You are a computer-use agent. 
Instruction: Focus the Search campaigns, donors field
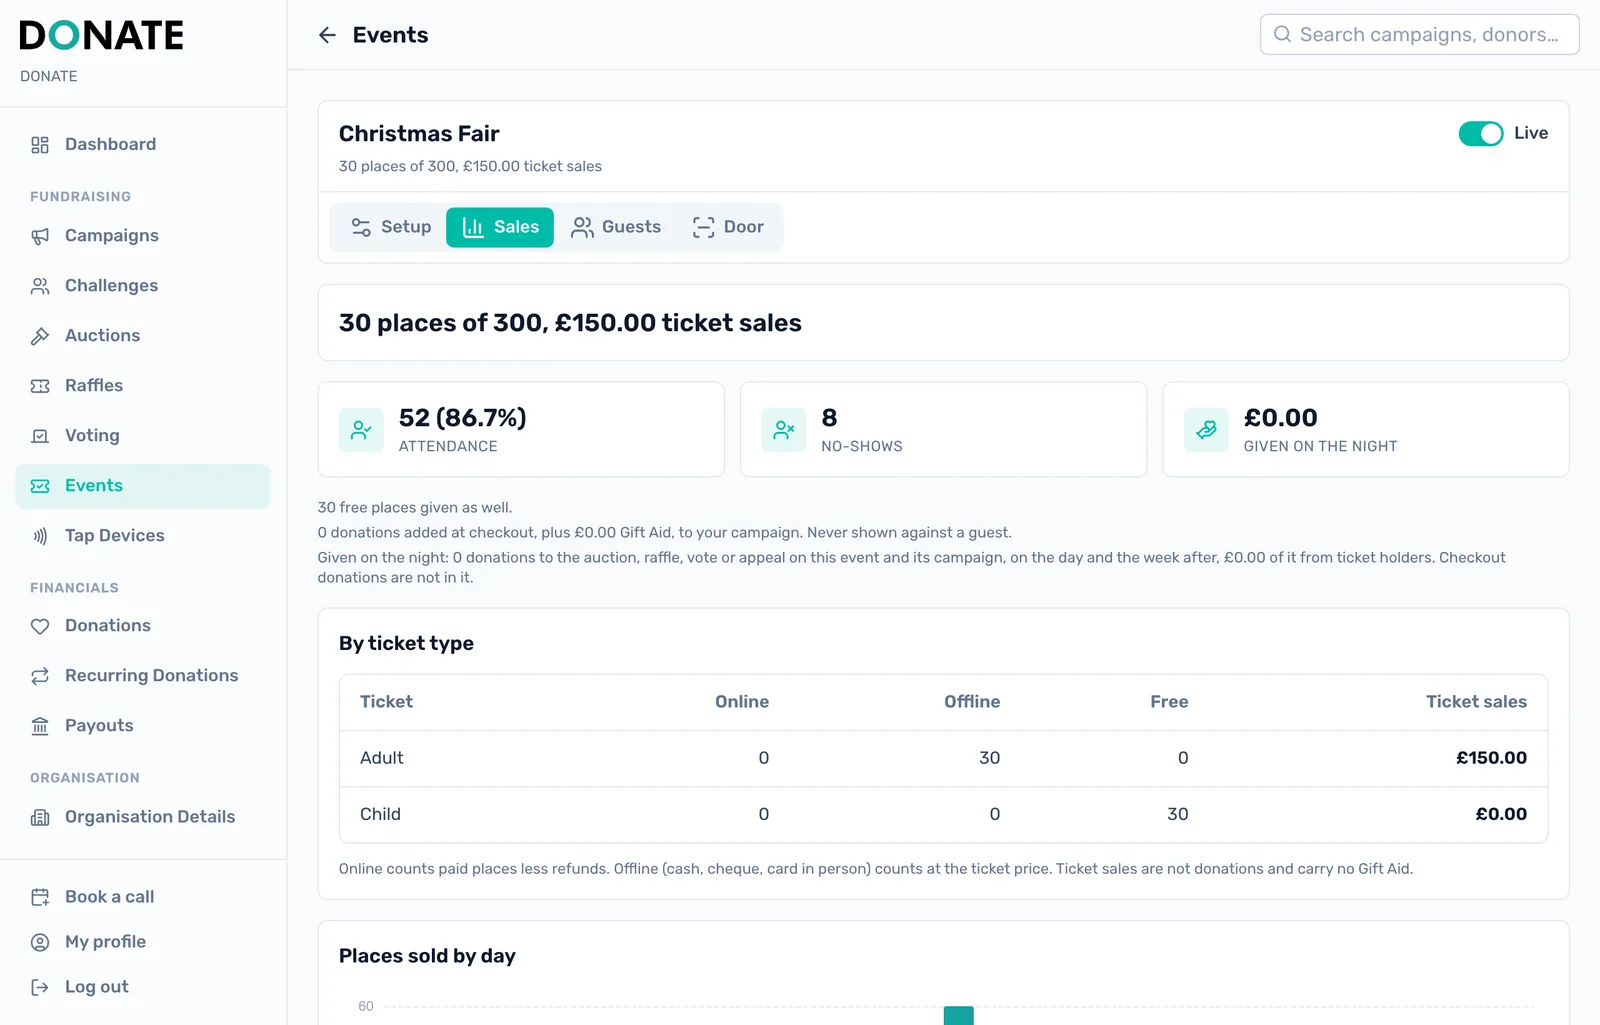coord(1419,34)
